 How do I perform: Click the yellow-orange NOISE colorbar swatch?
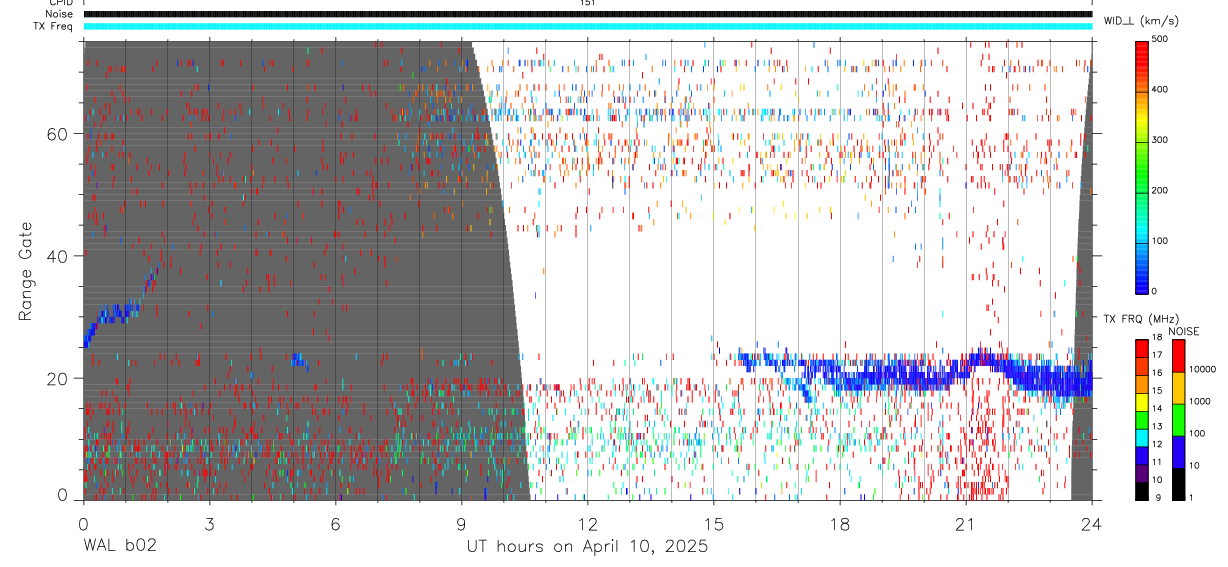click(1177, 387)
